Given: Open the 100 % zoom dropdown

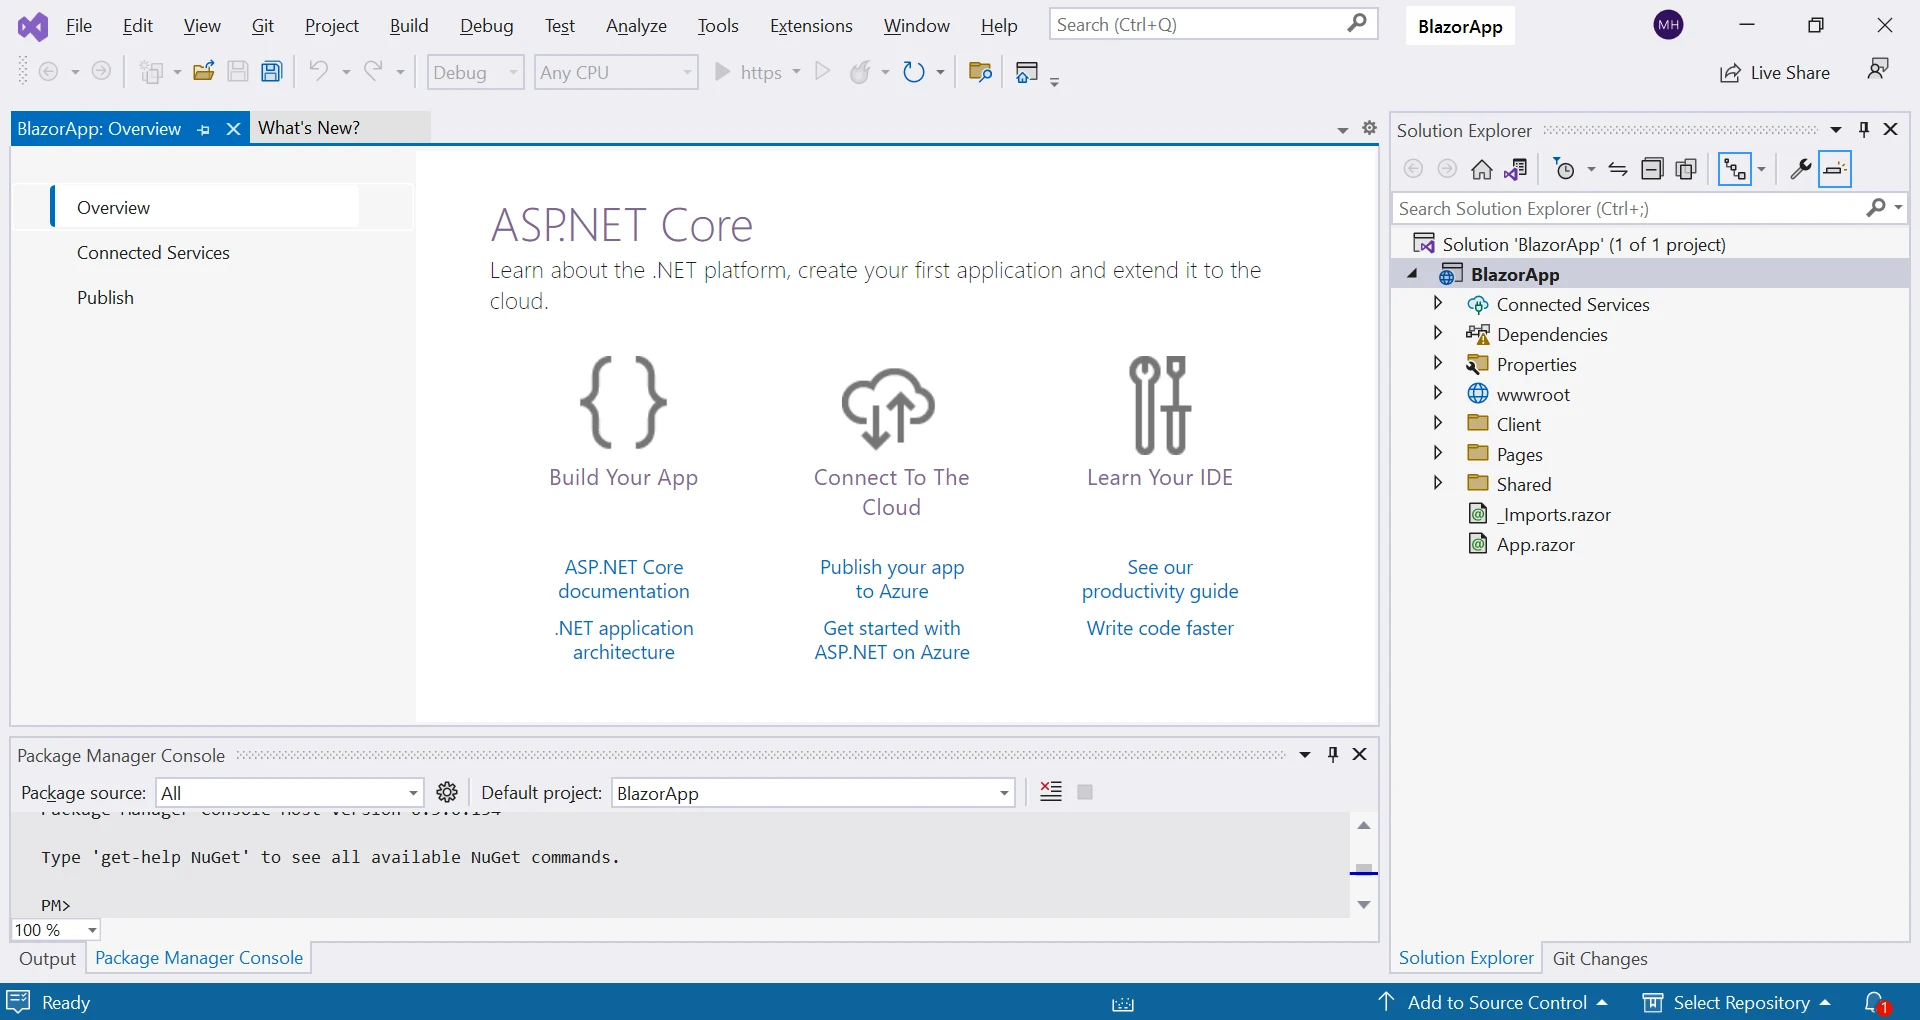Looking at the screenshot, I should click(x=56, y=930).
